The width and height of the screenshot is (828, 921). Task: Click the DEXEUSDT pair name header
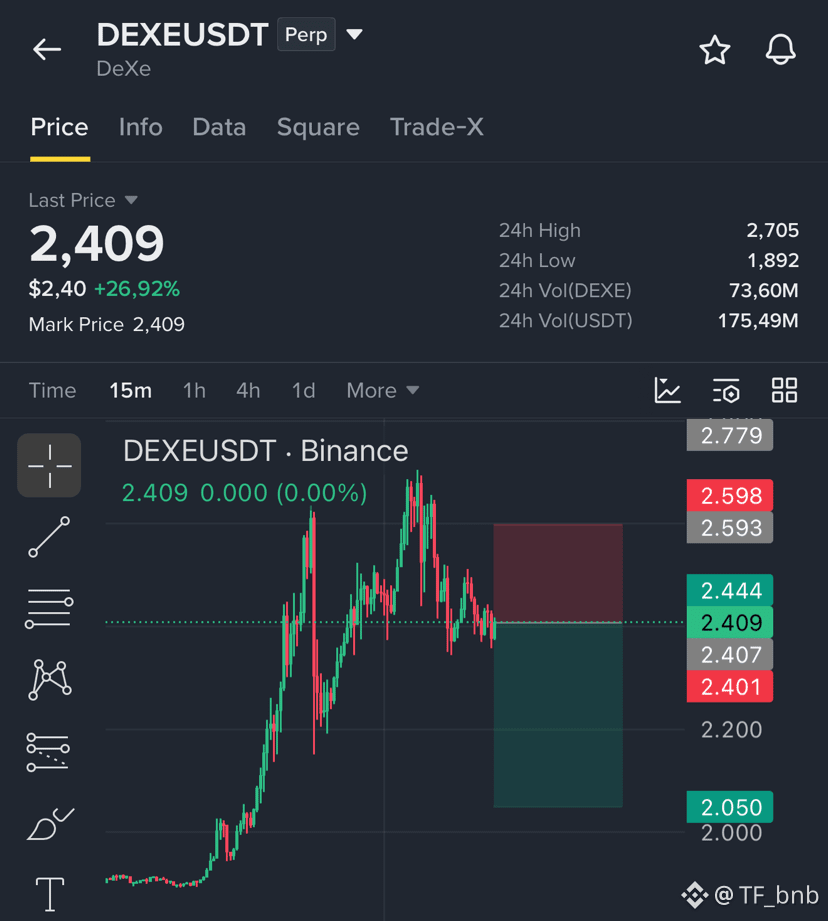(182, 35)
